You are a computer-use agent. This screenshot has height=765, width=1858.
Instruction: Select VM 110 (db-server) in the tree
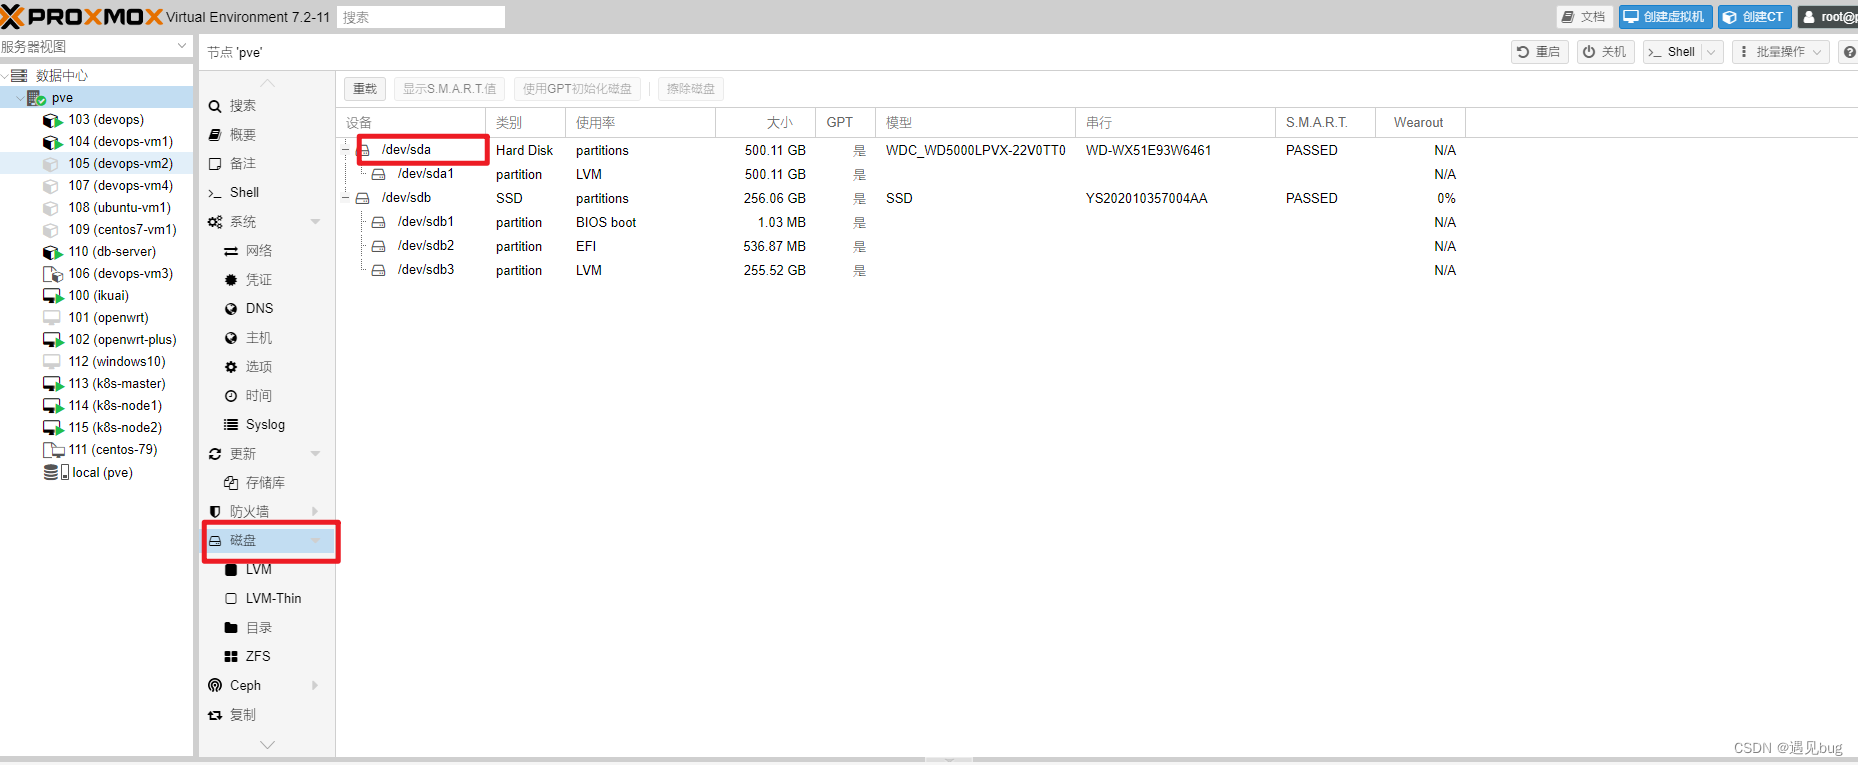coord(96,252)
